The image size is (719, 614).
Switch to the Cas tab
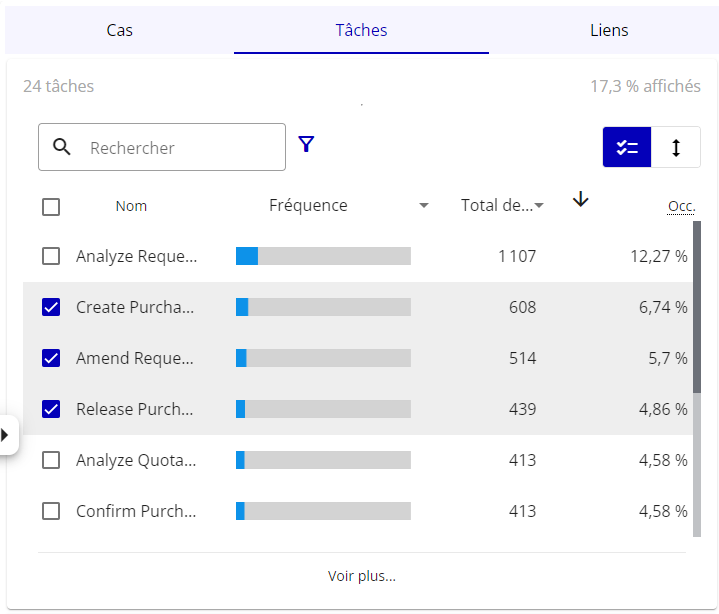point(120,30)
